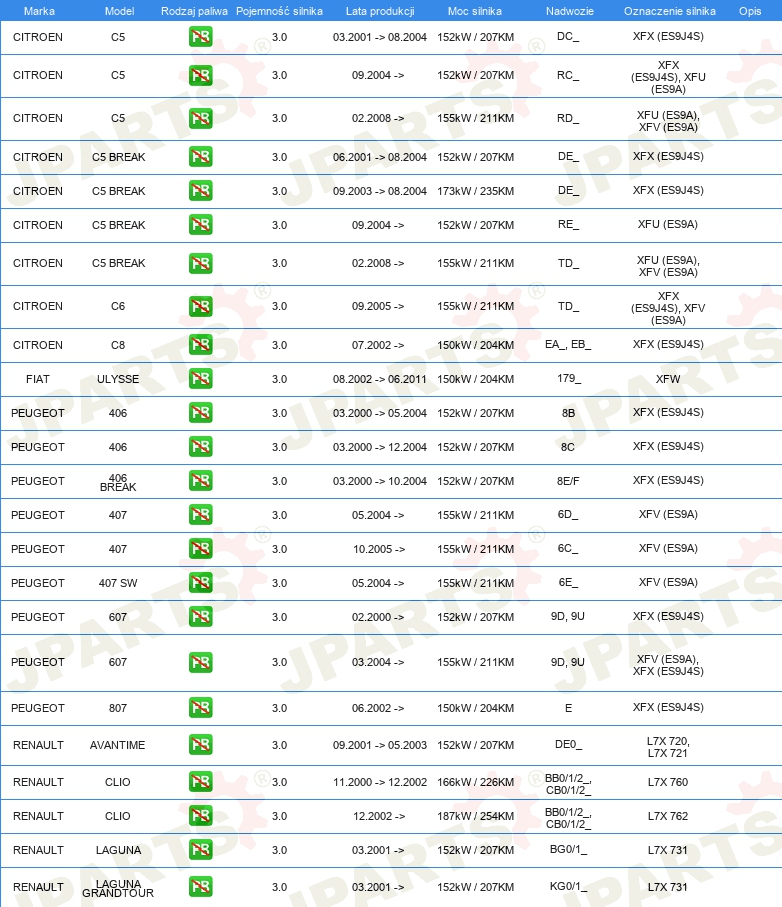782x907 pixels.
Task: Click the fuel icon in the Peugeot 406 8B row
Action: point(201,412)
